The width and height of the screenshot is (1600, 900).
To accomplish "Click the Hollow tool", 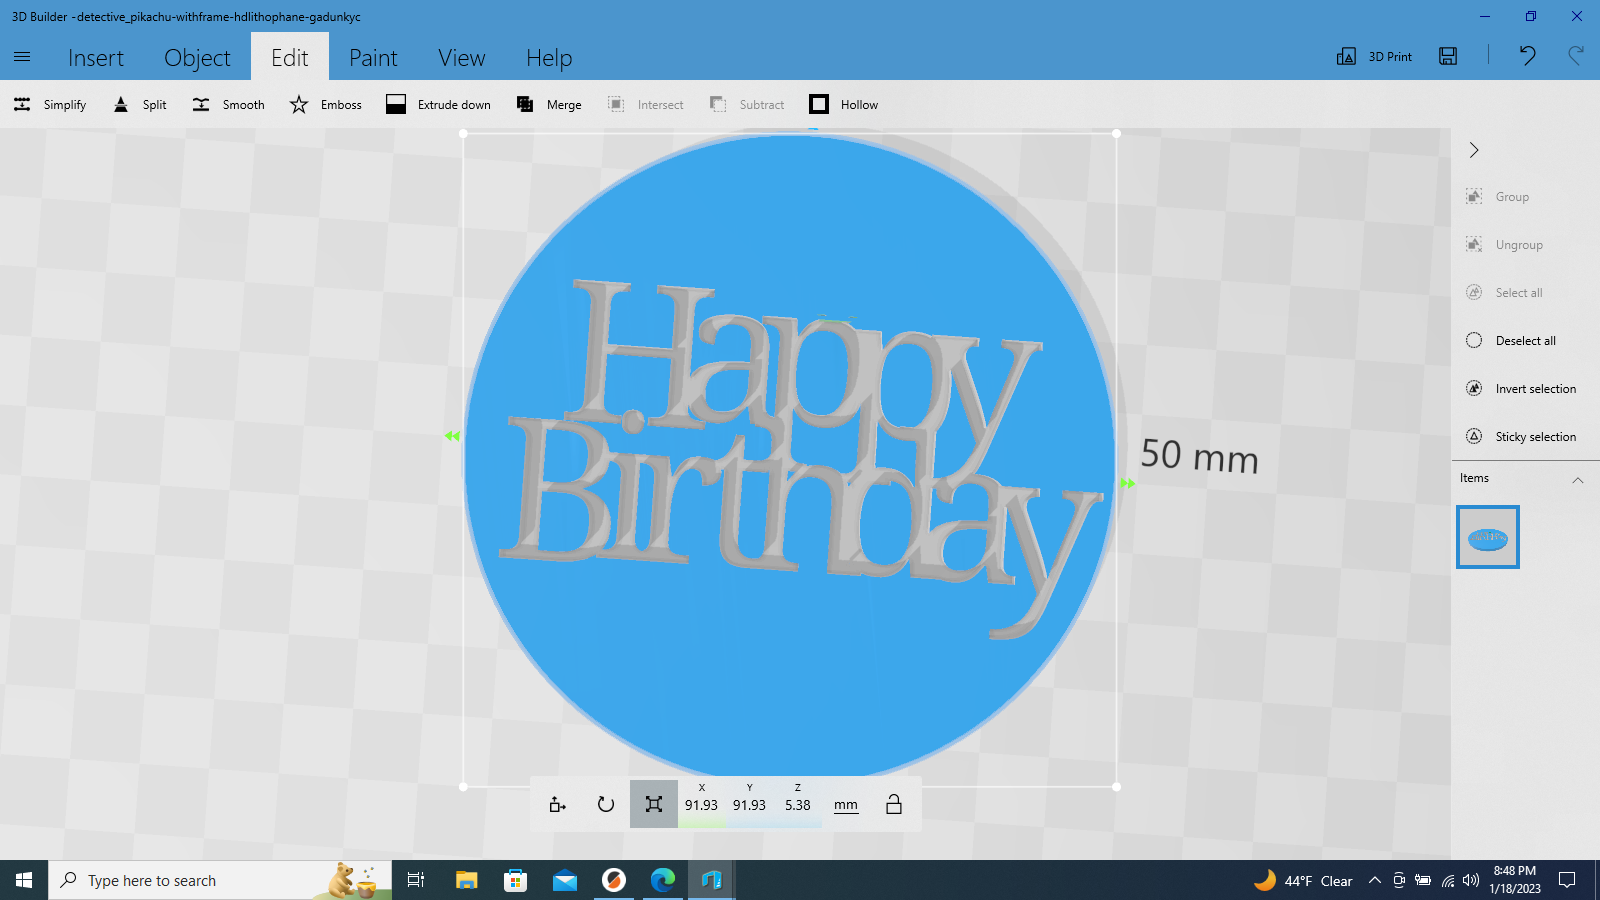I will (x=844, y=105).
